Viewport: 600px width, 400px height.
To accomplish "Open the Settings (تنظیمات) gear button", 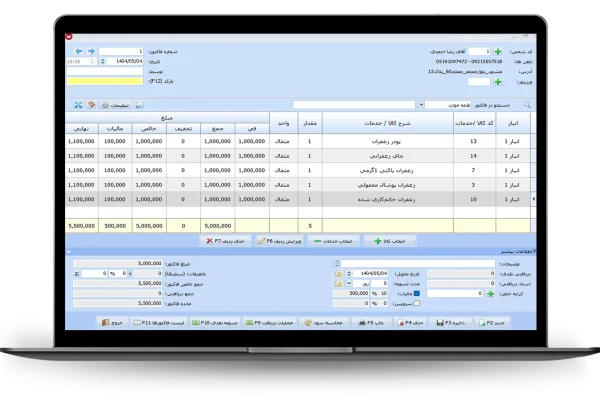I will tap(115, 105).
